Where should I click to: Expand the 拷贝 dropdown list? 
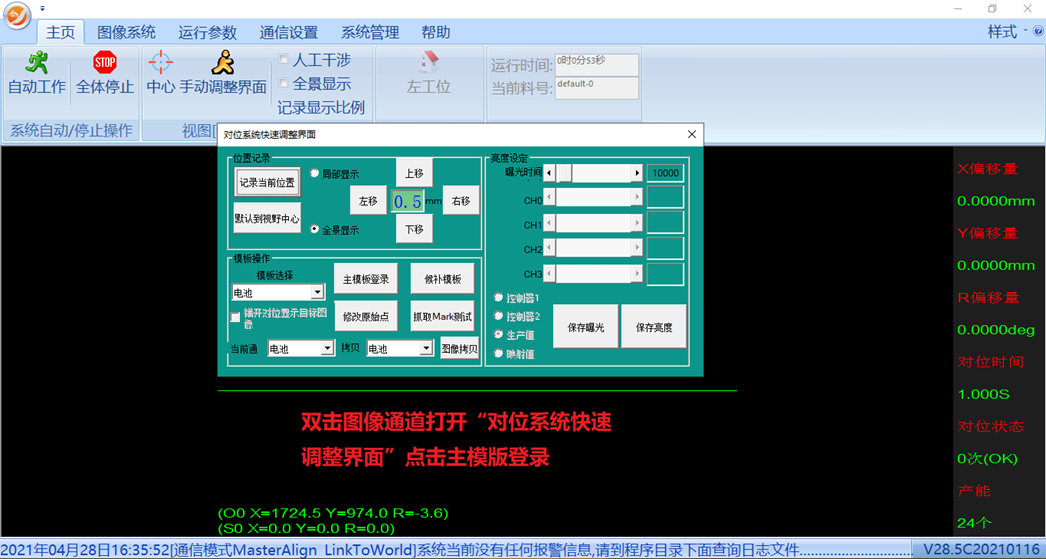(x=426, y=349)
